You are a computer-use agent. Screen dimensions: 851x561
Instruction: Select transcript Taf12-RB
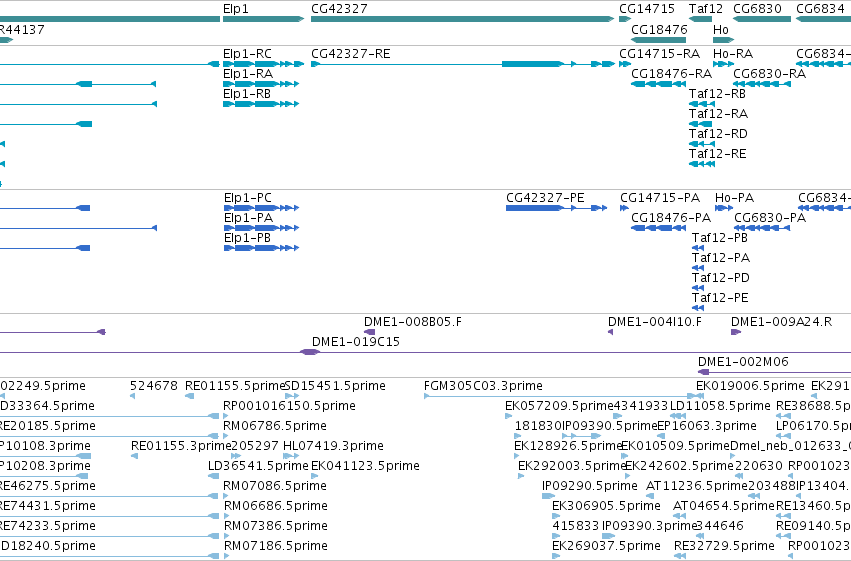(x=702, y=104)
